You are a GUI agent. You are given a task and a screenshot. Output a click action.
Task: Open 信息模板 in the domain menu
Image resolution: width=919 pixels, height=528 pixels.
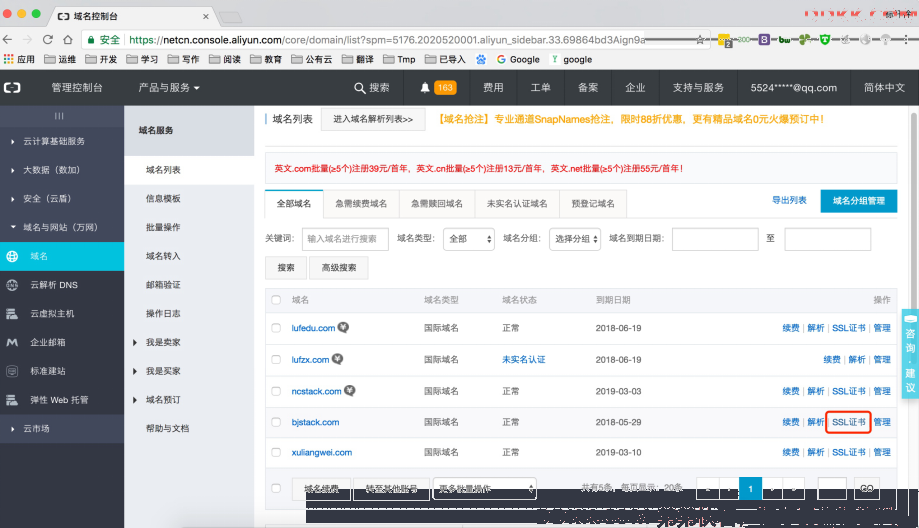click(163, 199)
